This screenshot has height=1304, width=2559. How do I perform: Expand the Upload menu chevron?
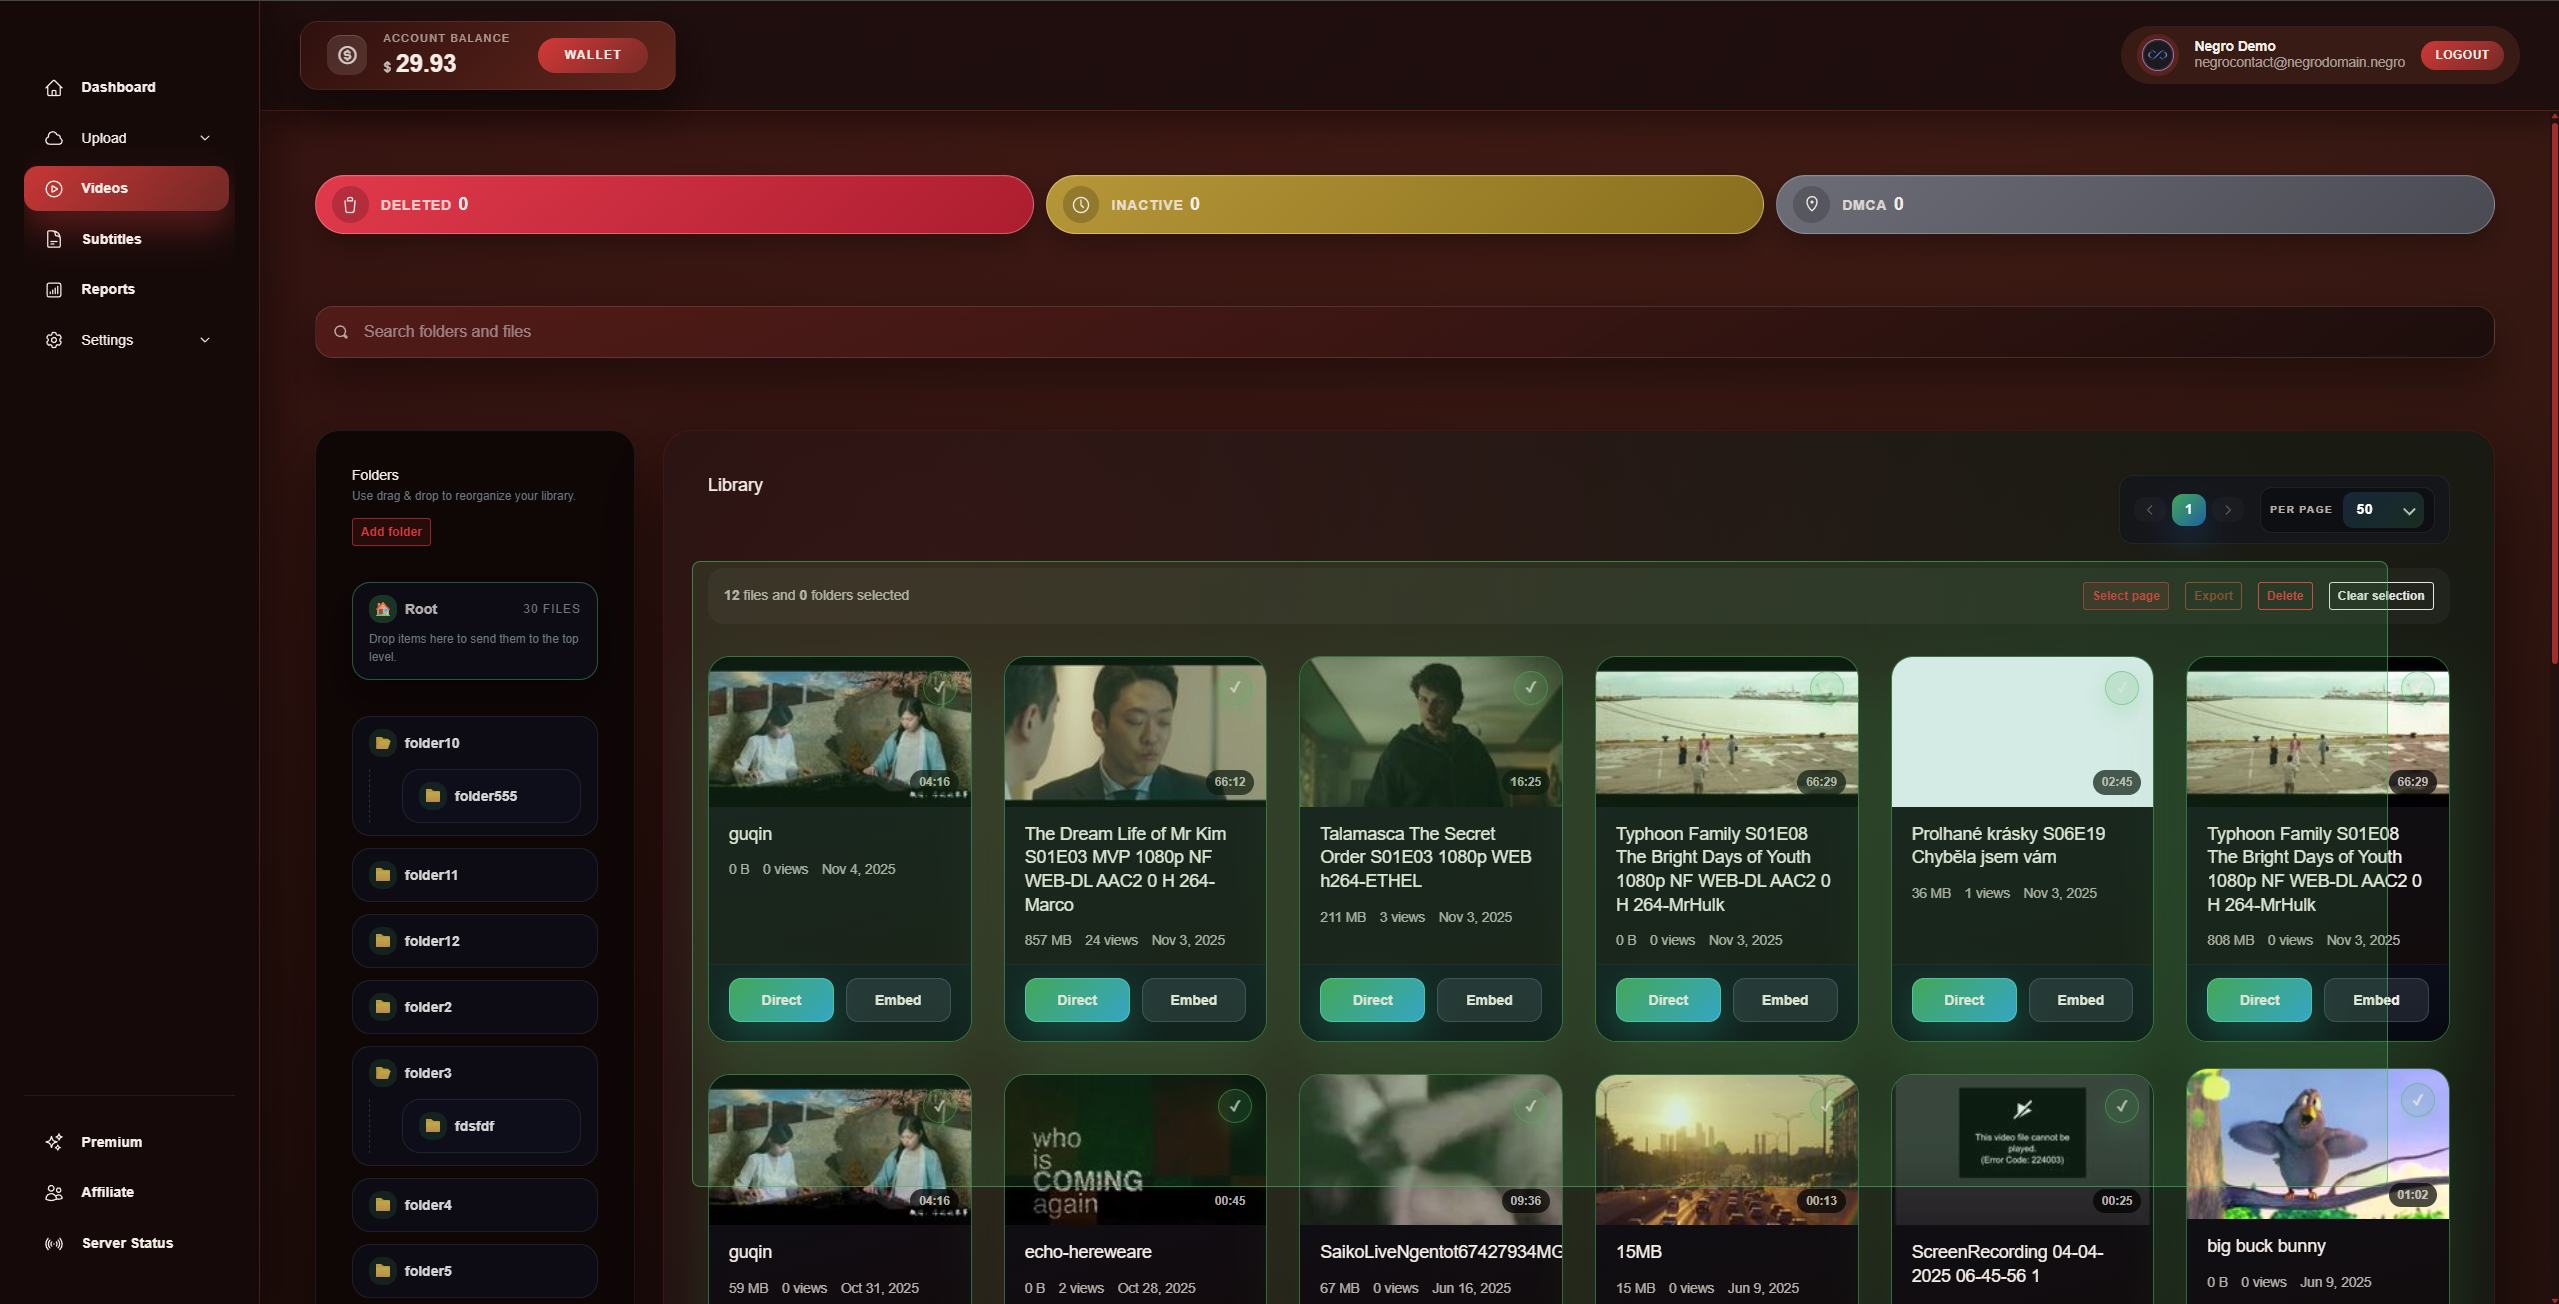click(205, 138)
